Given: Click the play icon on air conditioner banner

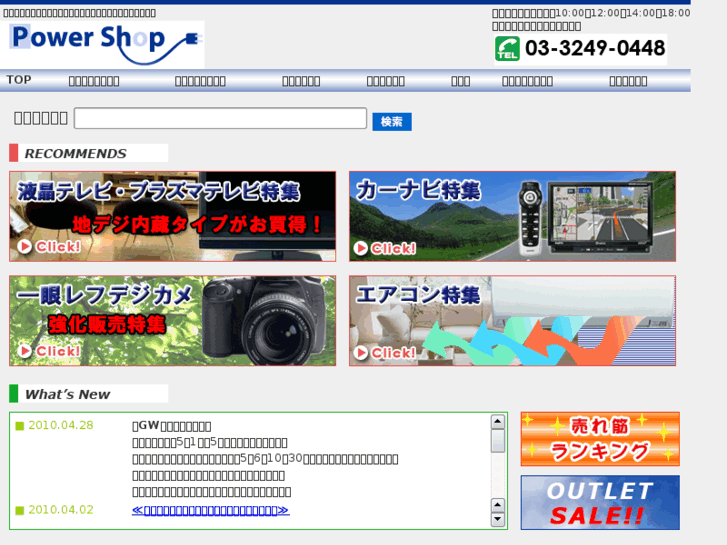Looking at the screenshot, I should coord(360,353).
